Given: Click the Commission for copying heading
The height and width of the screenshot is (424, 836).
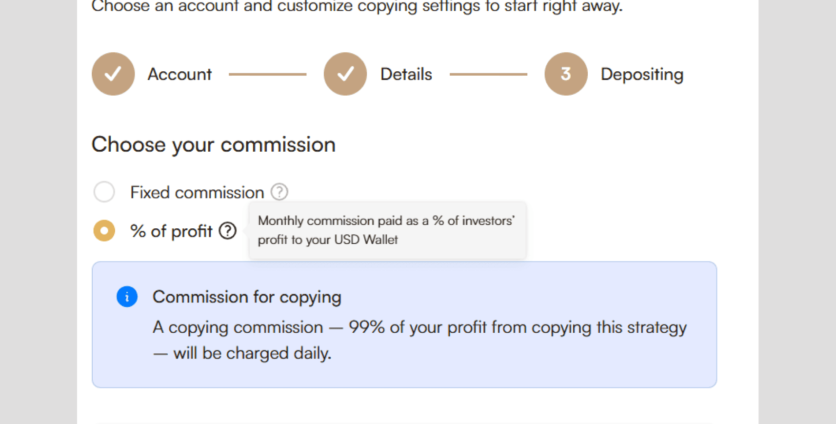Looking at the screenshot, I should pyautogui.click(x=247, y=297).
